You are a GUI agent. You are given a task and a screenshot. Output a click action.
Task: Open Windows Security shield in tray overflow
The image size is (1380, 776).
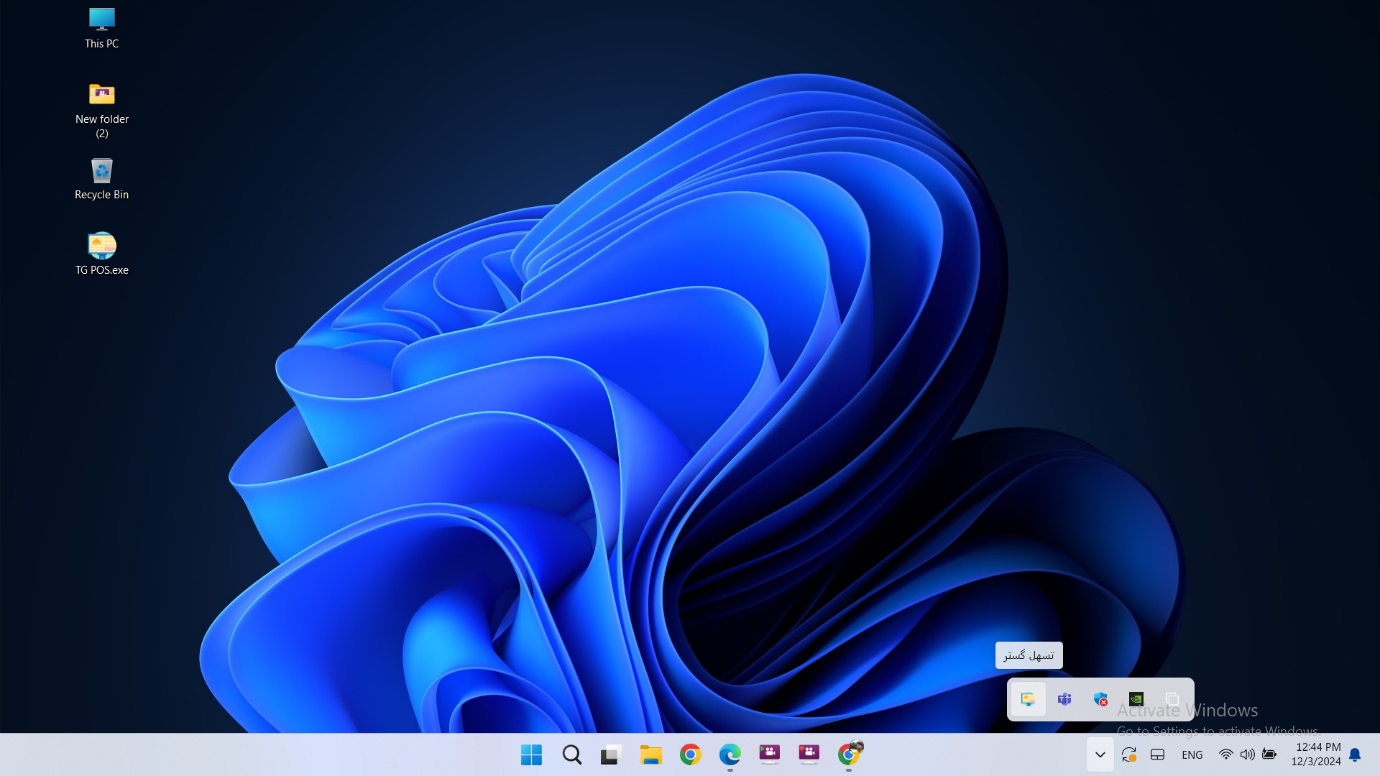1100,699
